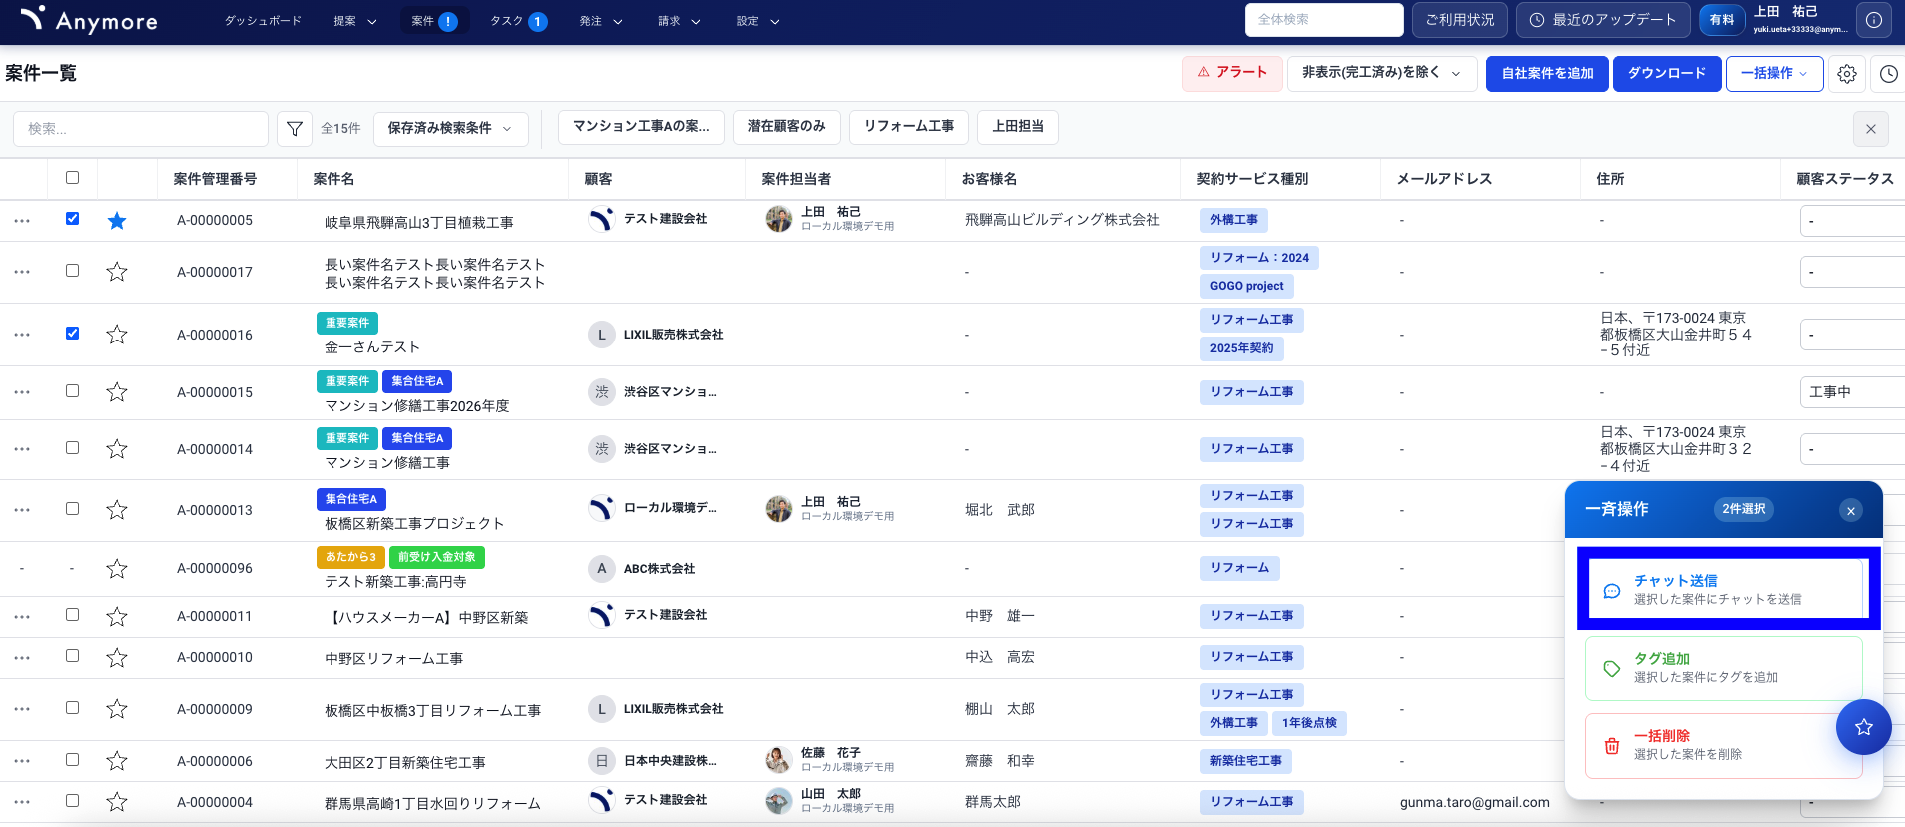Star case A-00000096

point(117,569)
